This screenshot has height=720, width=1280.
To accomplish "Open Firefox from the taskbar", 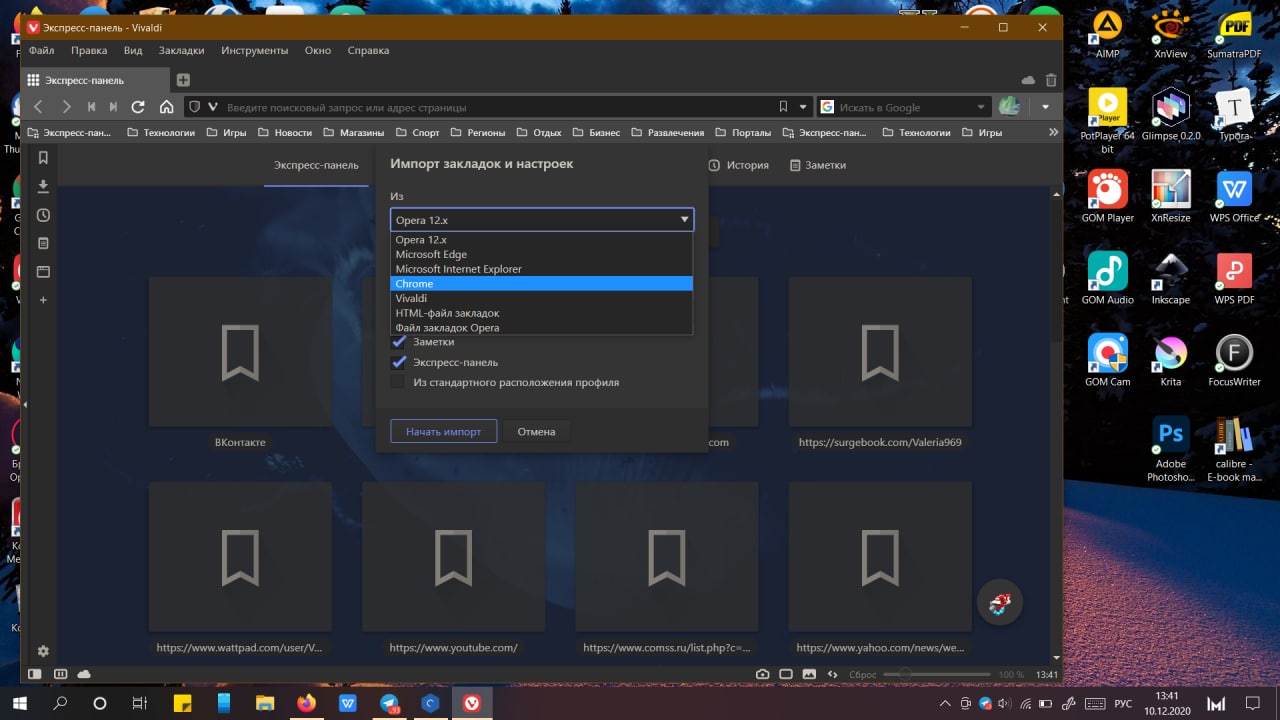I will point(306,703).
